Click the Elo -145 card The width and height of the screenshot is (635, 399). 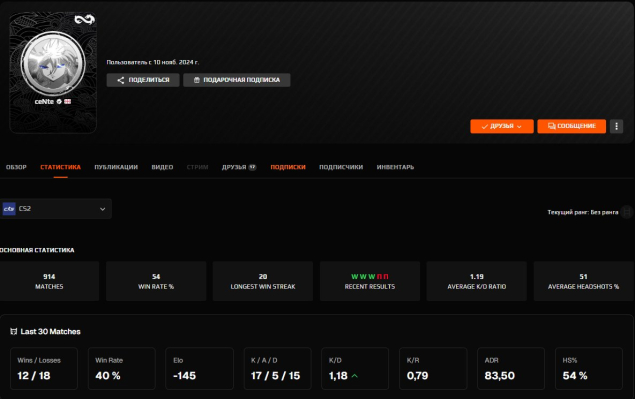pyautogui.click(x=200, y=369)
